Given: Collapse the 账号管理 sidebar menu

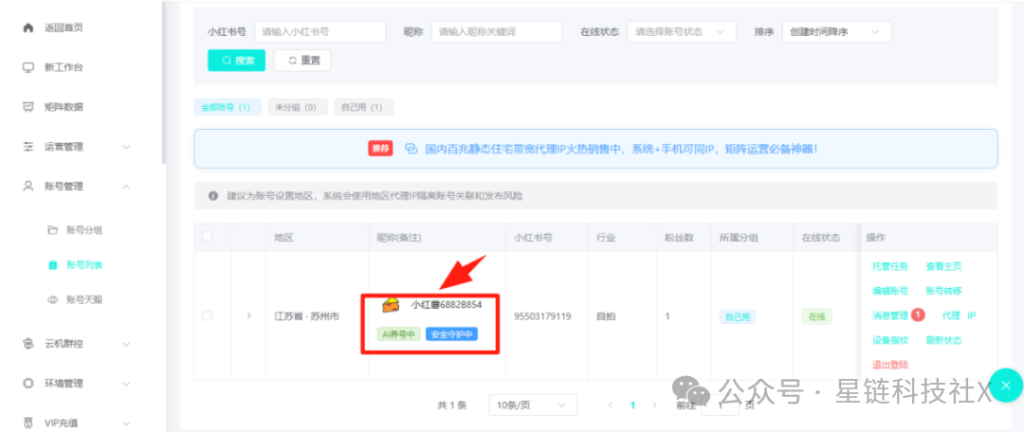Looking at the screenshot, I should coord(127,187).
